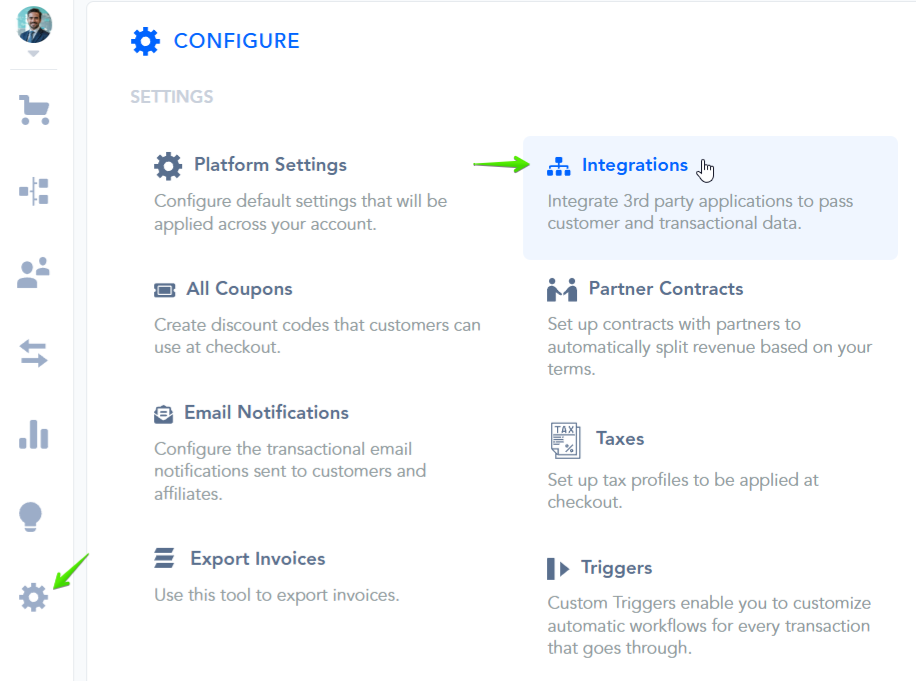
Task: Expand the dropdown arrow below profile avatar
Action: (x=33, y=53)
